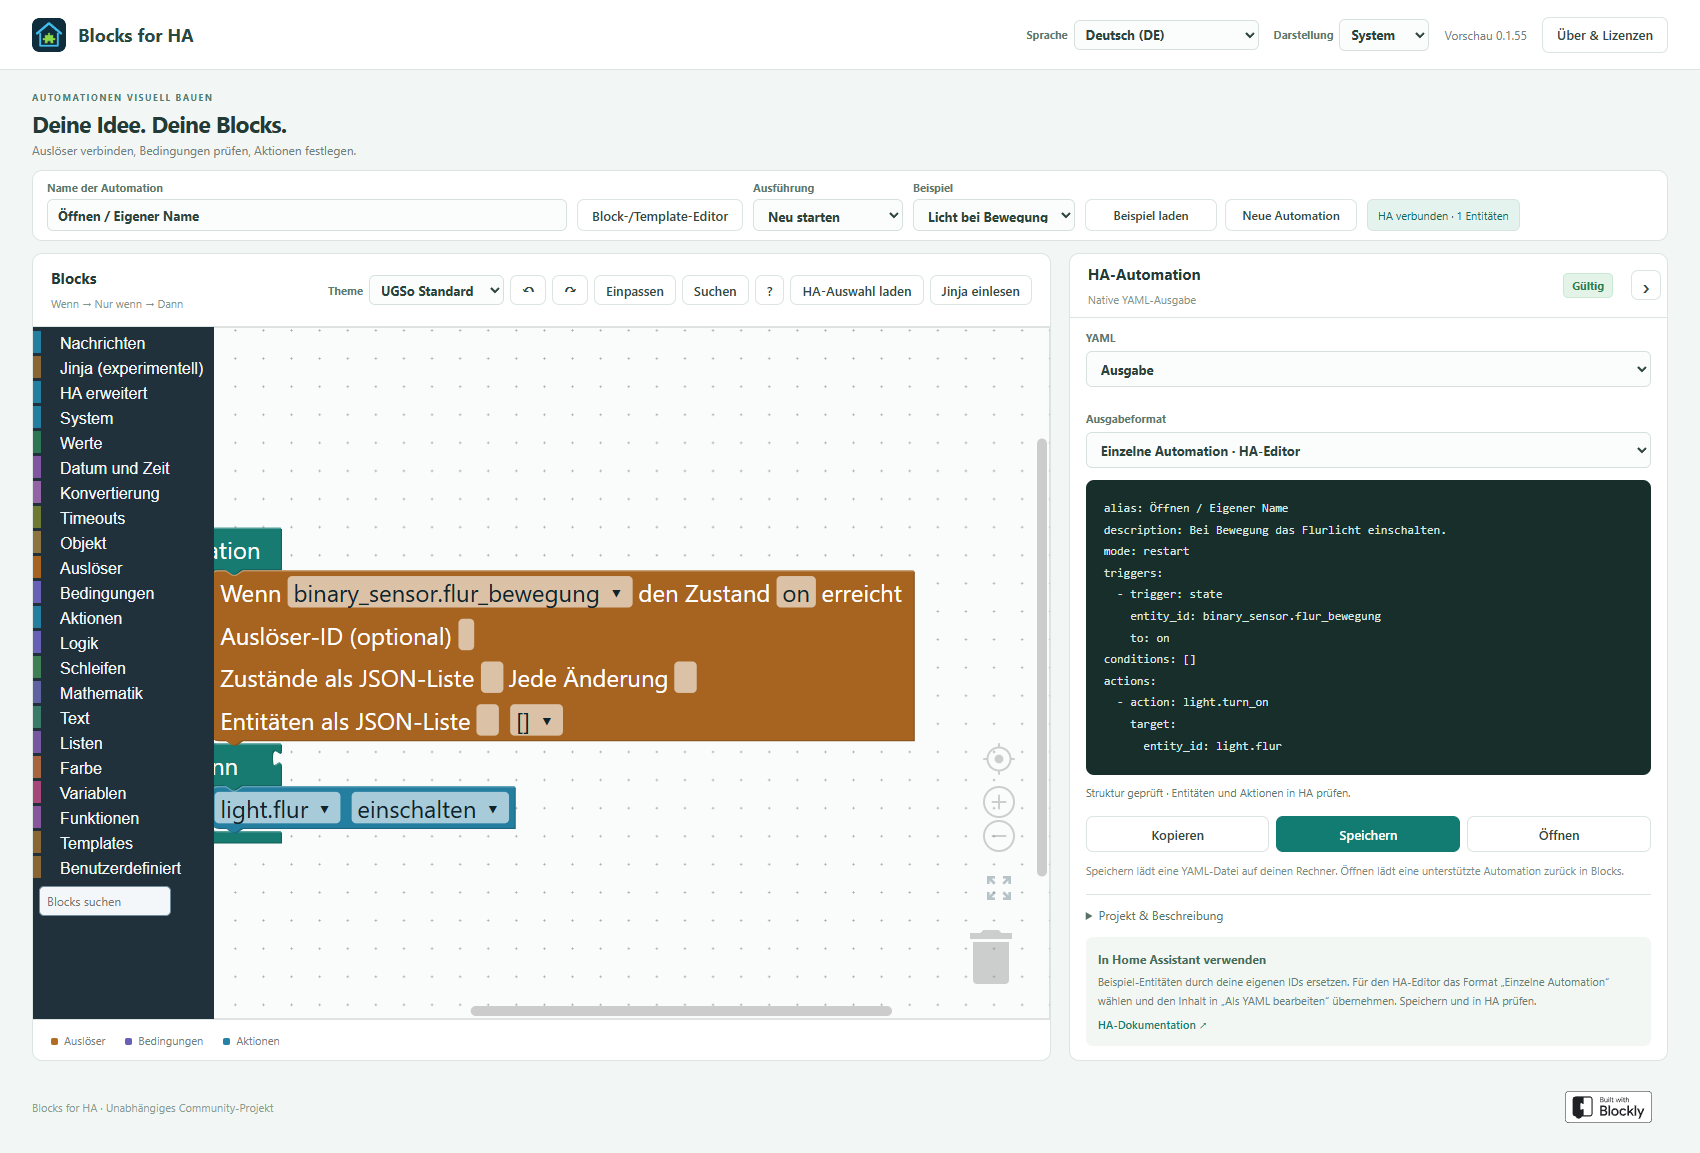Zoom in with the plus icon
This screenshot has height=1153, width=1700.
999,802
